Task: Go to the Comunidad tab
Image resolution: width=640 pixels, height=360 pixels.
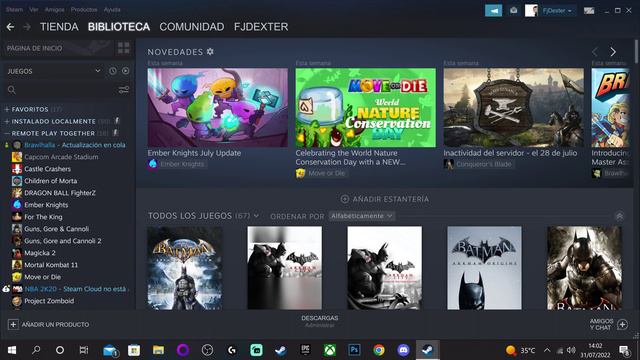Action: point(192,27)
